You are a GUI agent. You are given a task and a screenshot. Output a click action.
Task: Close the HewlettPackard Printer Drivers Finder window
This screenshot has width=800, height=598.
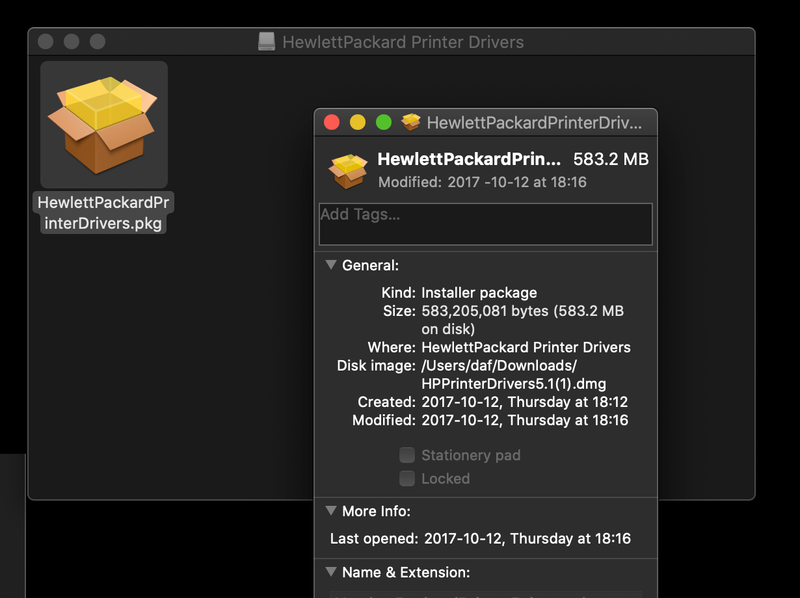tap(45, 42)
